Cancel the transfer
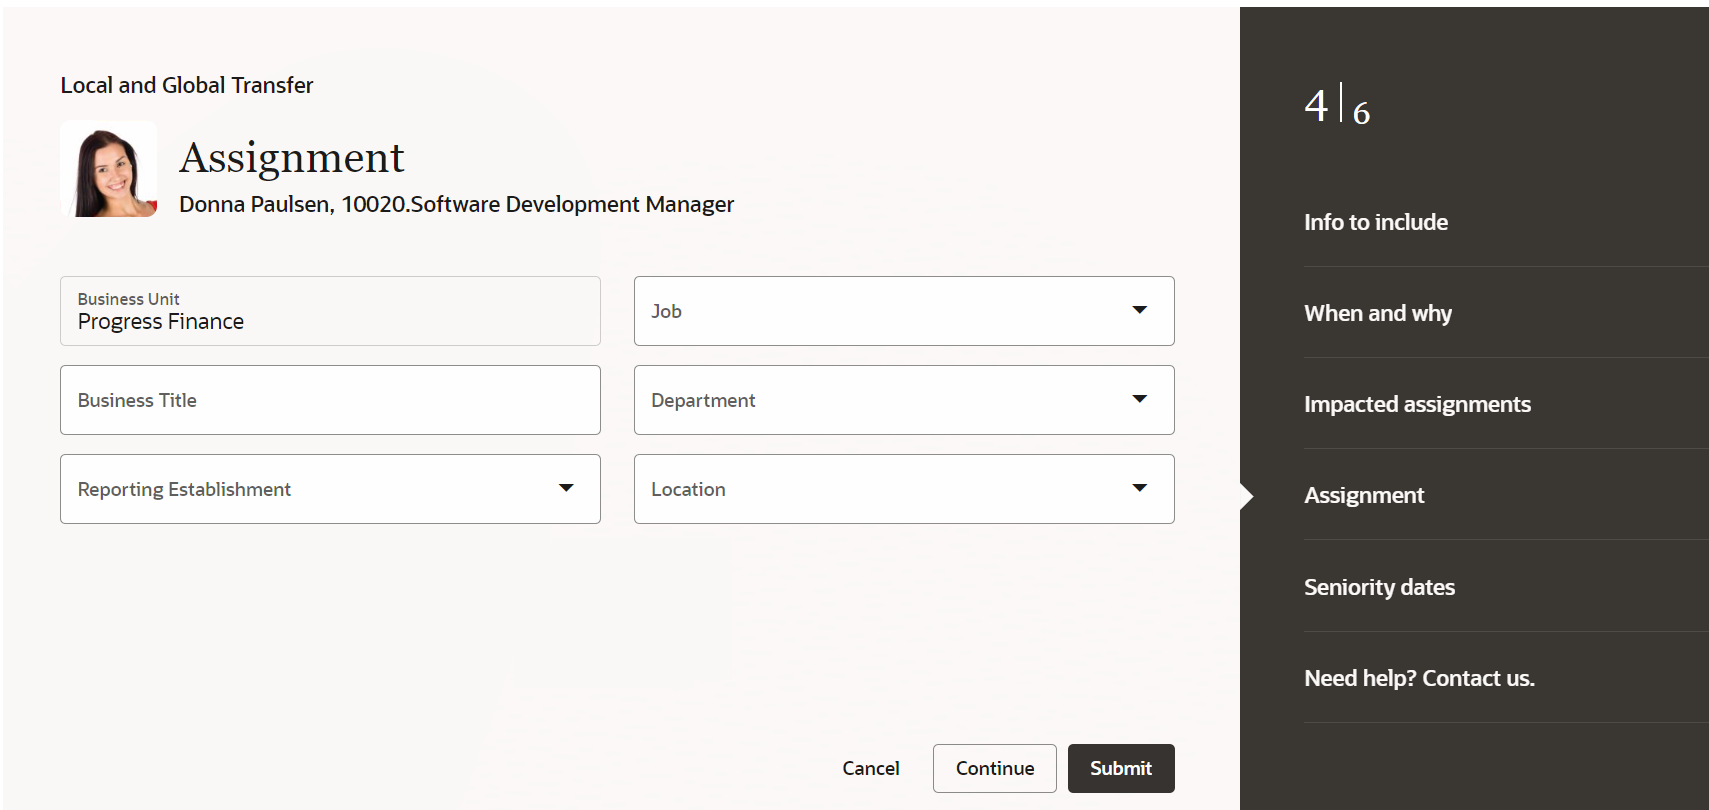The width and height of the screenshot is (1709, 810). [871, 768]
